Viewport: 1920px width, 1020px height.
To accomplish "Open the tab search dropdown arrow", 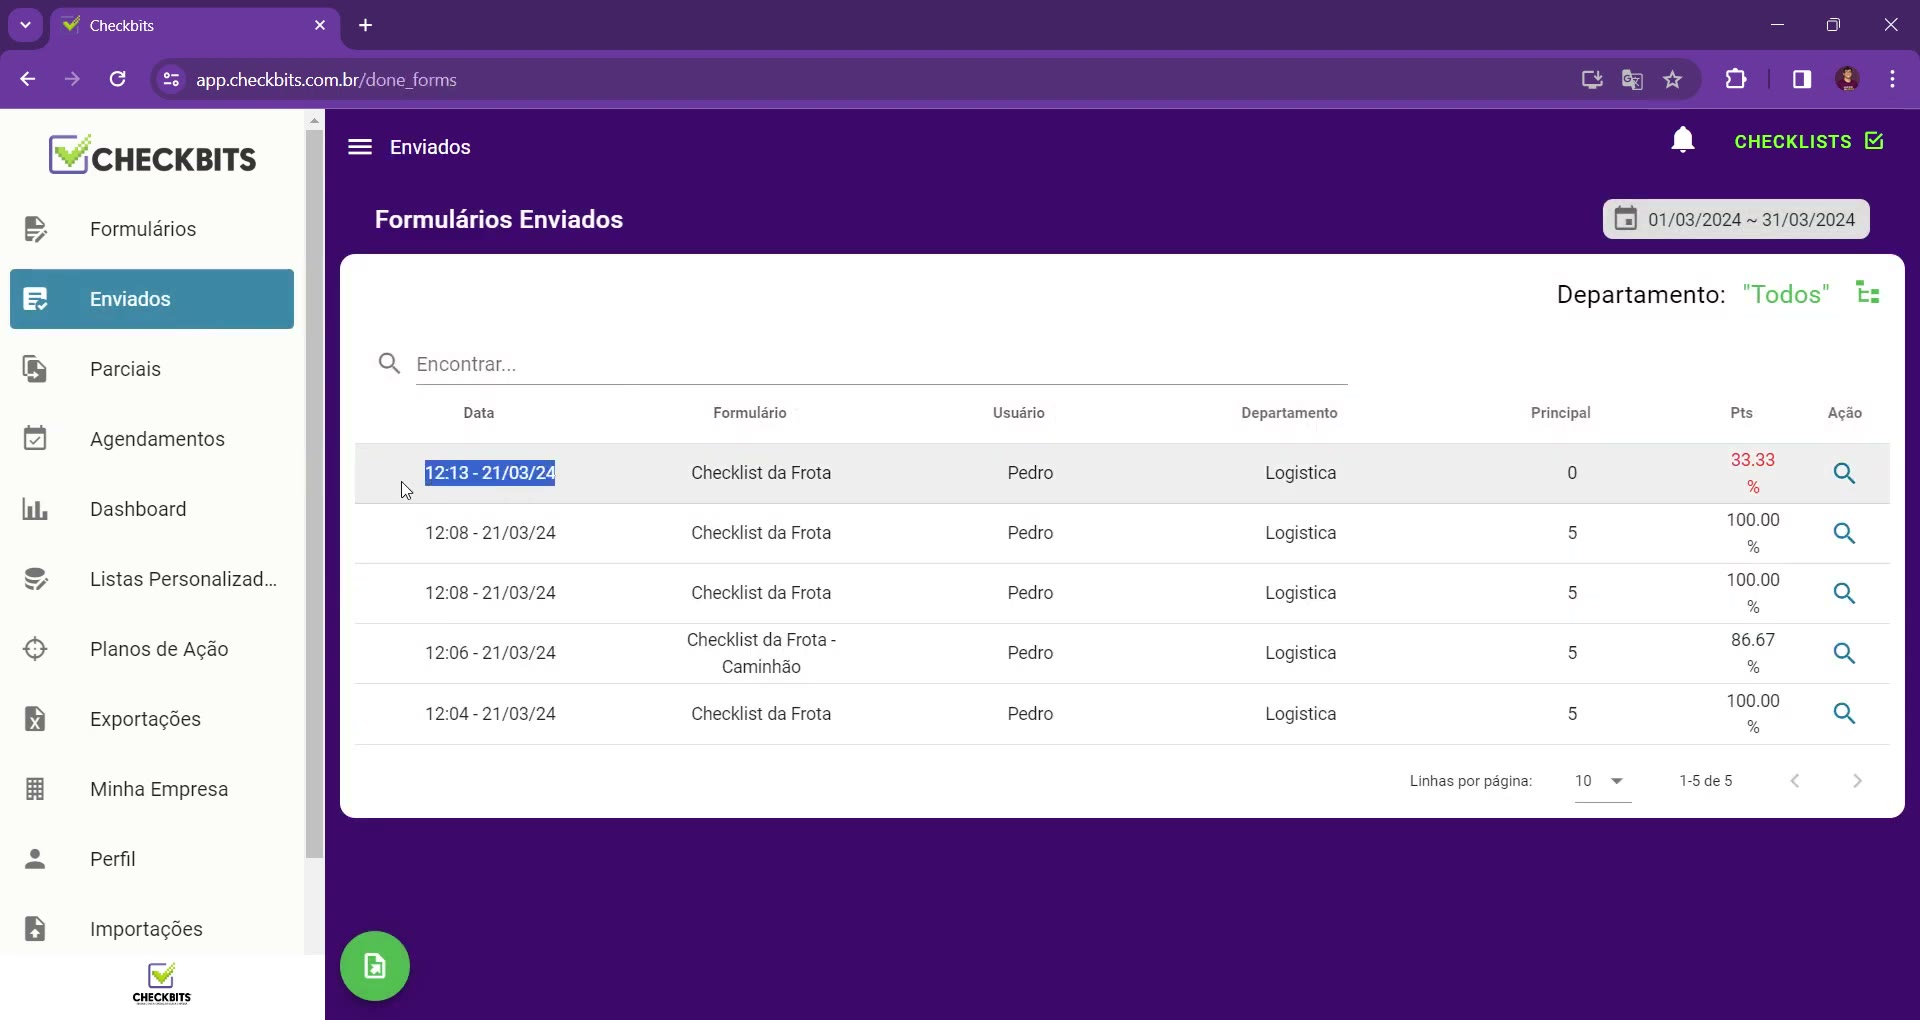I will 25,25.
